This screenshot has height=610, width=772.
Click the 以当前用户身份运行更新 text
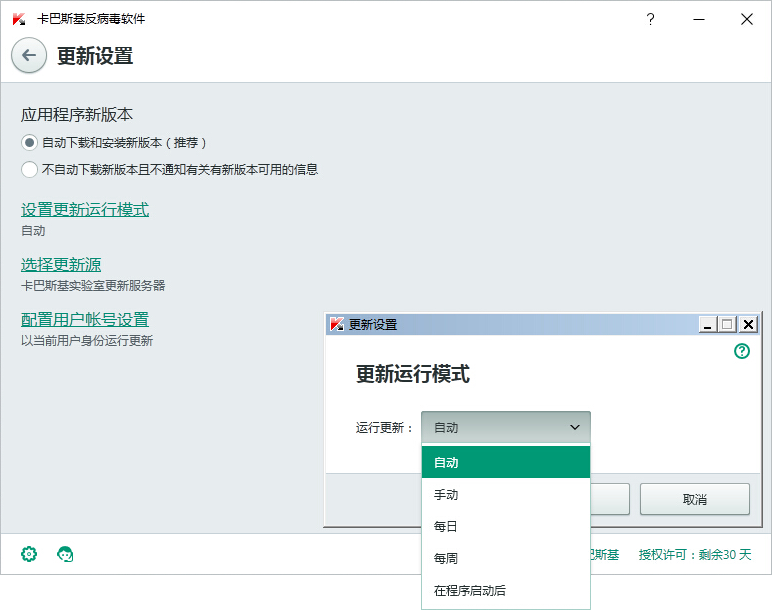(87, 341)
